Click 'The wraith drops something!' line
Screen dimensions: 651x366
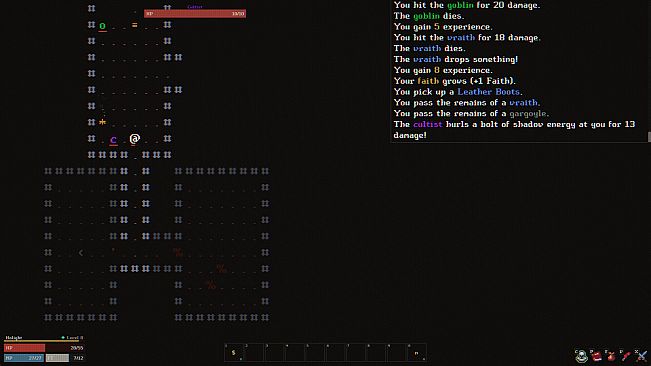[456, 59]
